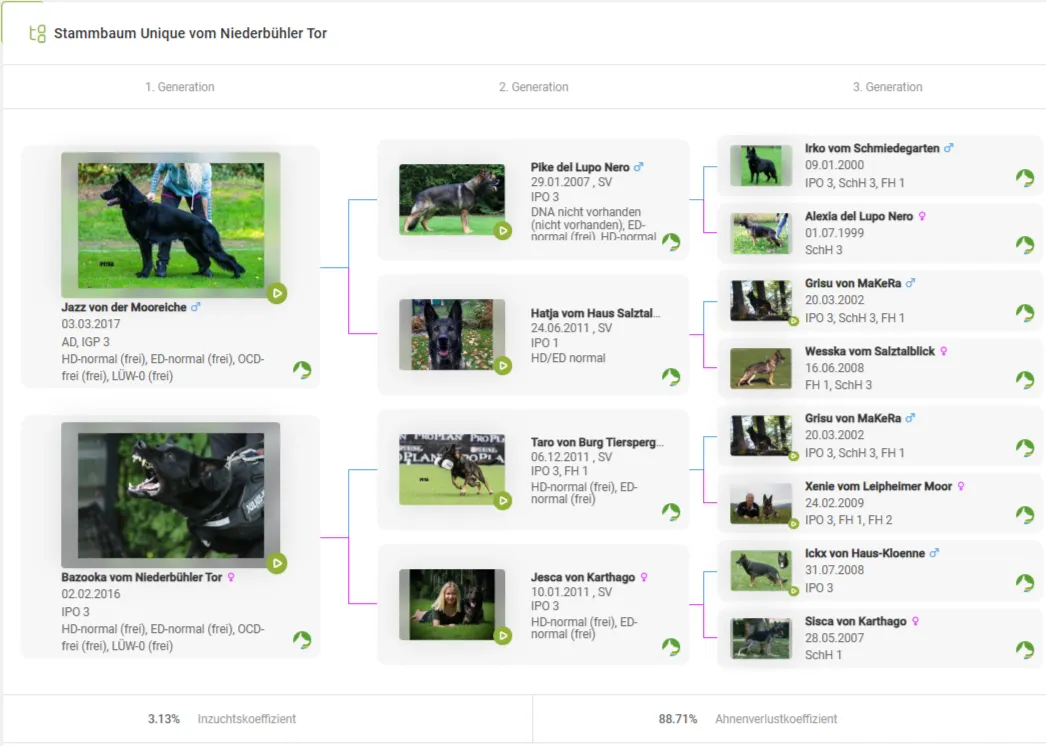Click green pedigree icon in Sisca von Karthago card
This screenshot has height=746, width=1046.
coord(1025,650)
